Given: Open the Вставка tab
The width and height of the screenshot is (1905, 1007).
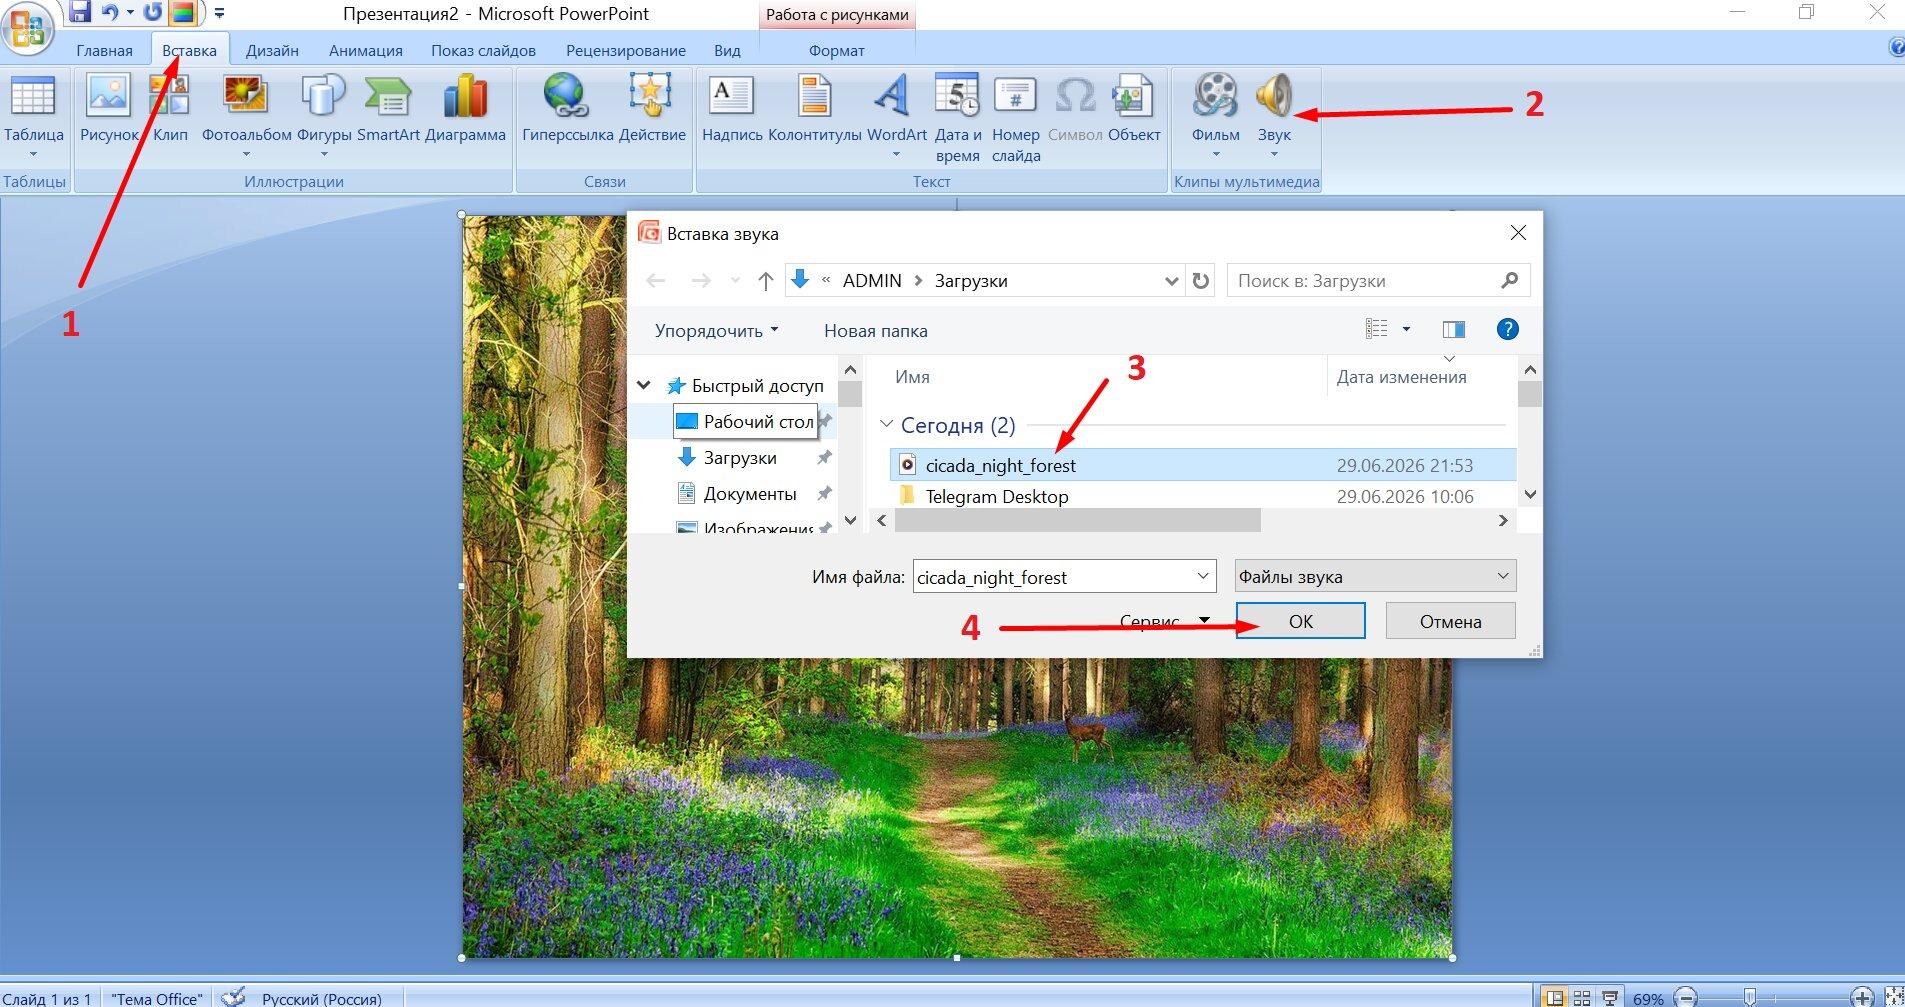Looking at the screenshot, I should (x=189, y=50).
